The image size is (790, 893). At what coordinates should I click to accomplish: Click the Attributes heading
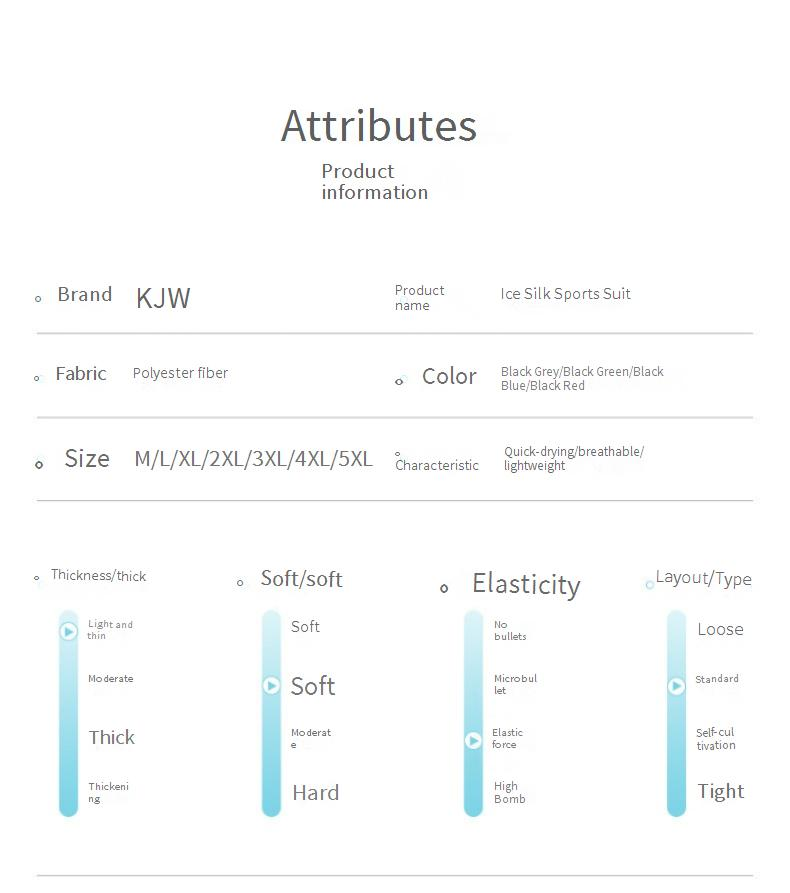pos(379,126)
